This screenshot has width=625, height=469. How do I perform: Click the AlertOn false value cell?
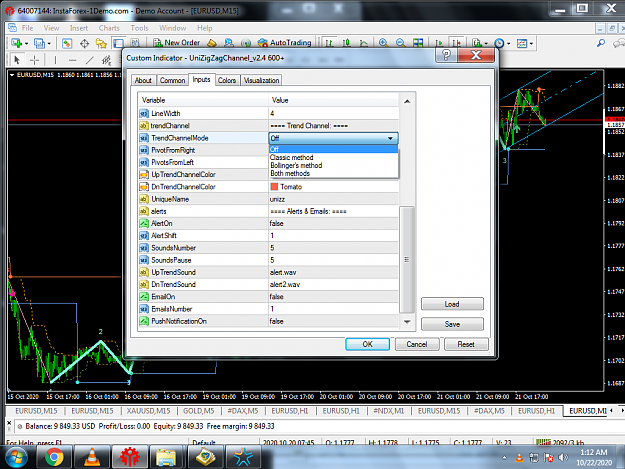coord(333,224)
